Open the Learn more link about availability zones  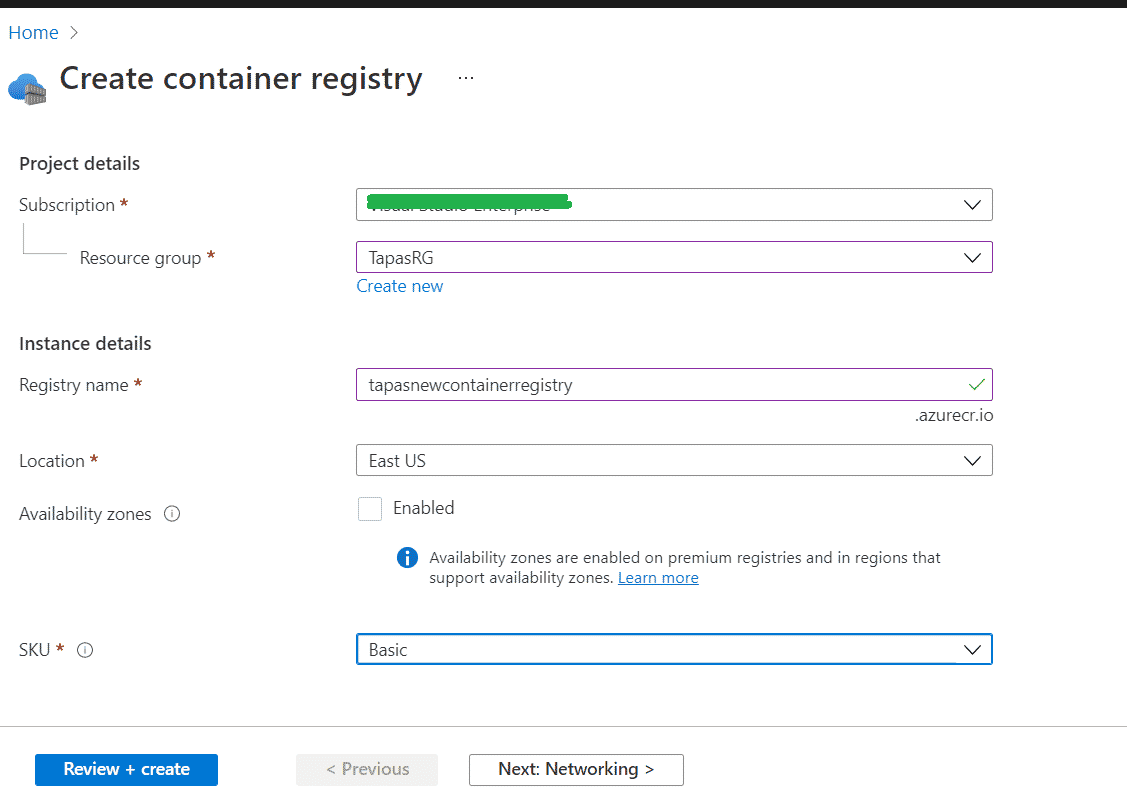click(x=658, y=577)
